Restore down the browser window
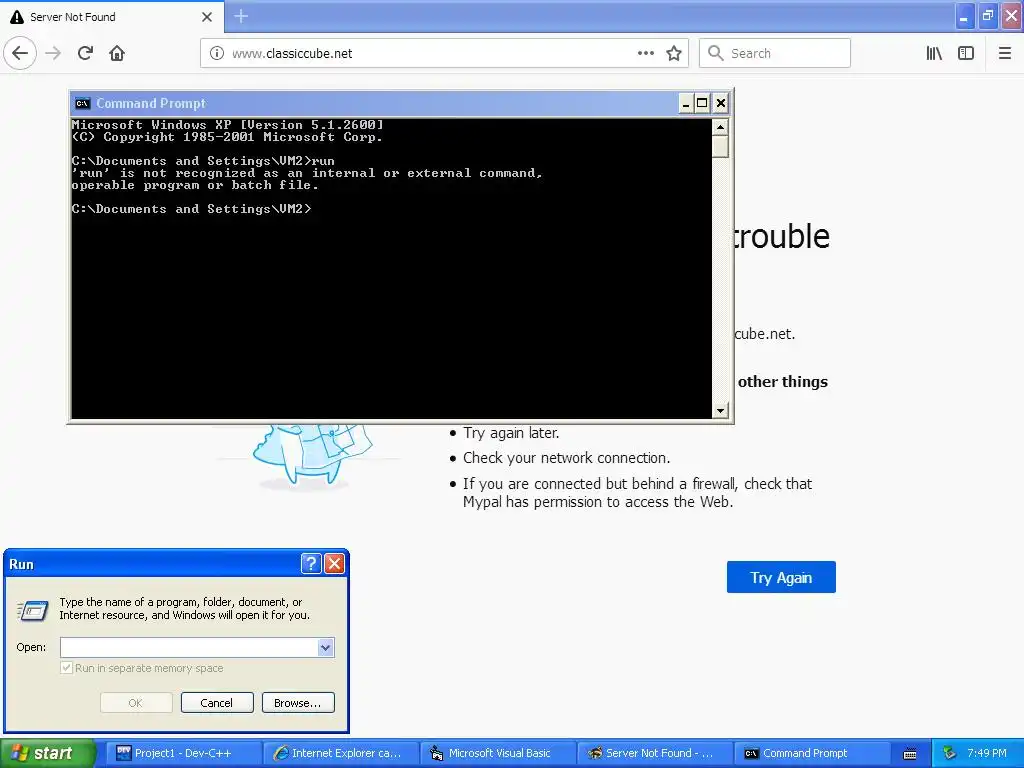Viewport: 1024px width, 768px height. coord(987,16)
